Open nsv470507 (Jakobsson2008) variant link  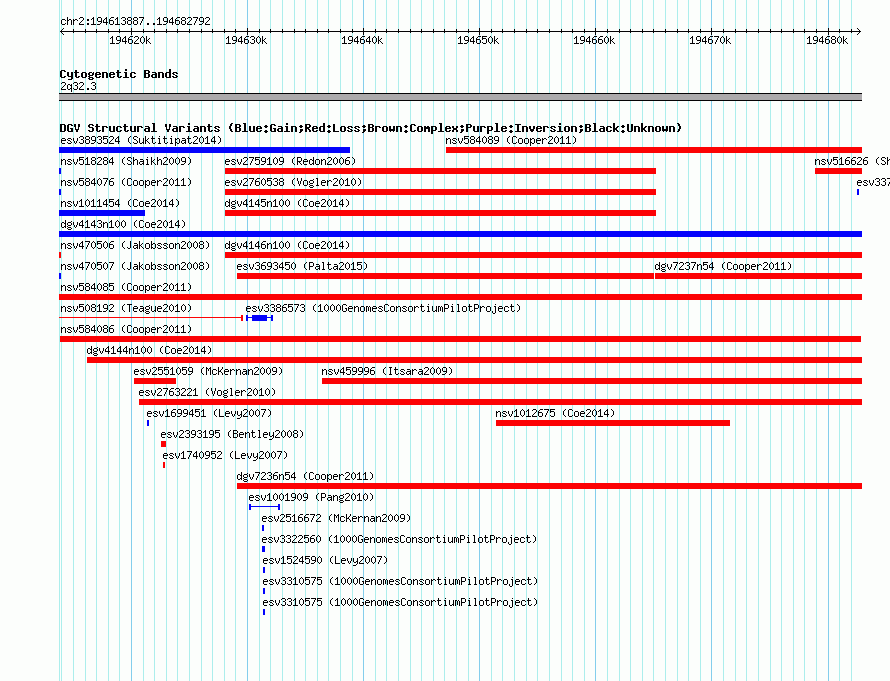click(x=135, y=266)
